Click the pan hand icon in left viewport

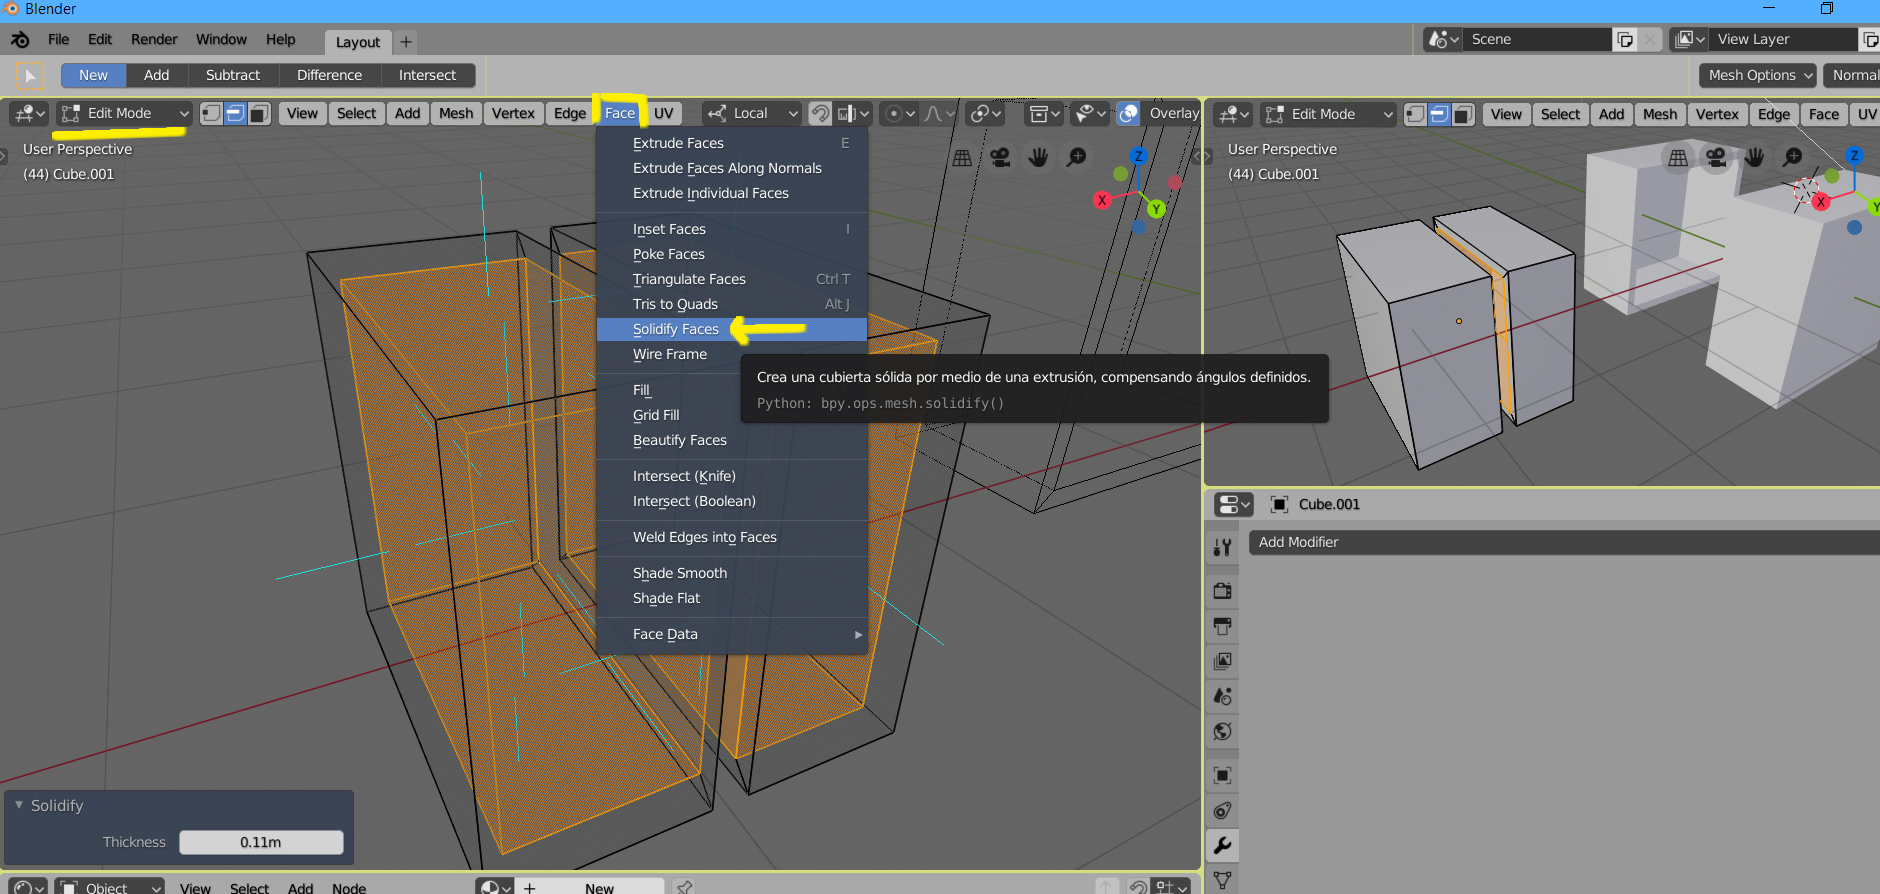[x=1038, y=157]
